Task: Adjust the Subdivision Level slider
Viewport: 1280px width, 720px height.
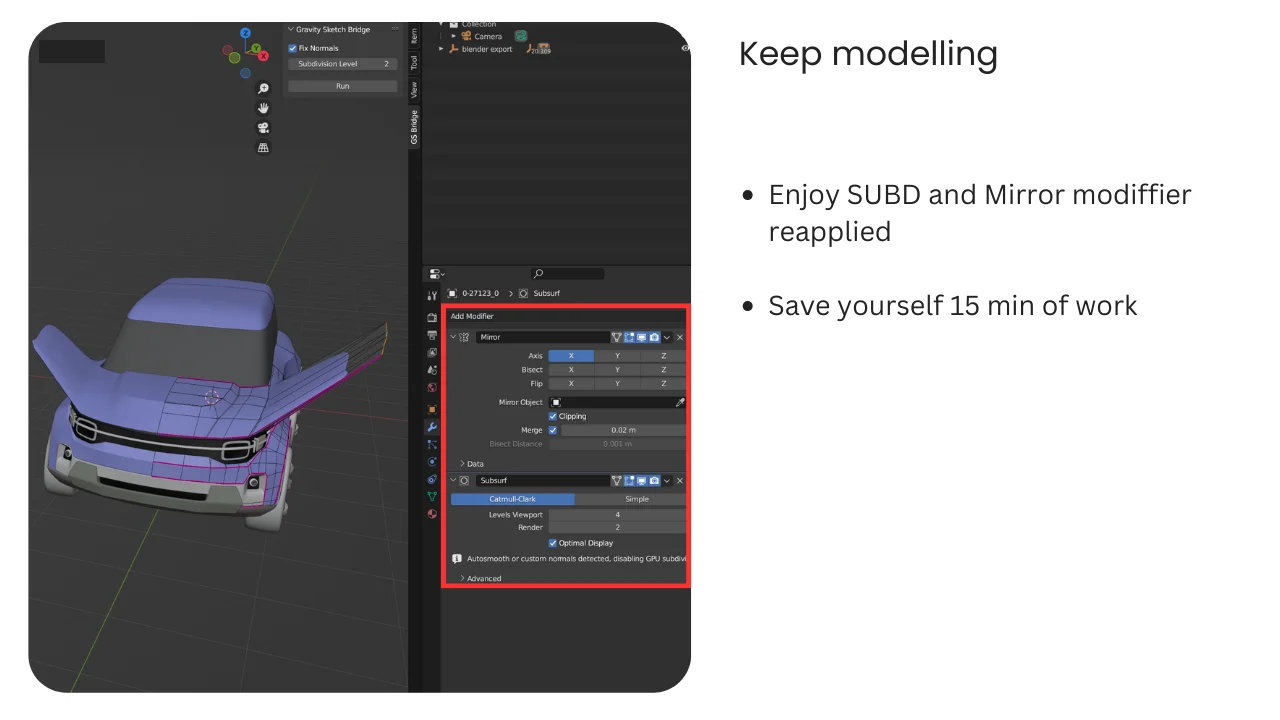Action: pyautogui.click(x=342, y=63)
